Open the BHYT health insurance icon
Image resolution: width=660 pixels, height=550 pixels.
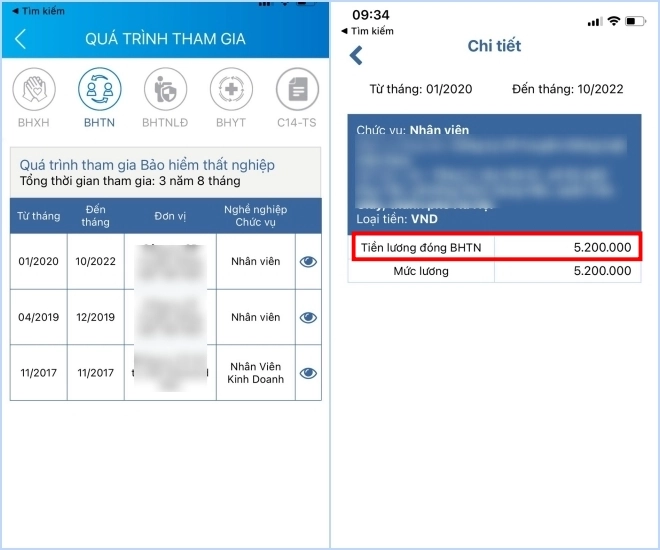(x=231, y=89)
